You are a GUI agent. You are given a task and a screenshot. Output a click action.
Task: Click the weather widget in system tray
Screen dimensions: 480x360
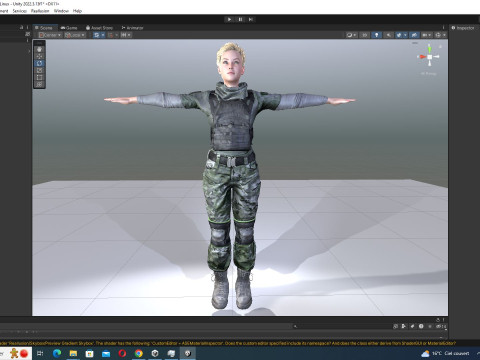point(445,353)
